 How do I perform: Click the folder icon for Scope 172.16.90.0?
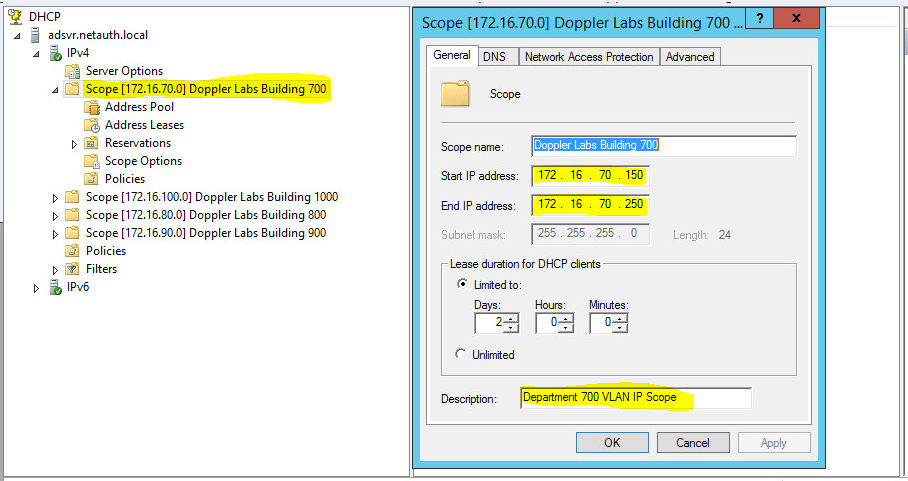(x=72, y=233)
